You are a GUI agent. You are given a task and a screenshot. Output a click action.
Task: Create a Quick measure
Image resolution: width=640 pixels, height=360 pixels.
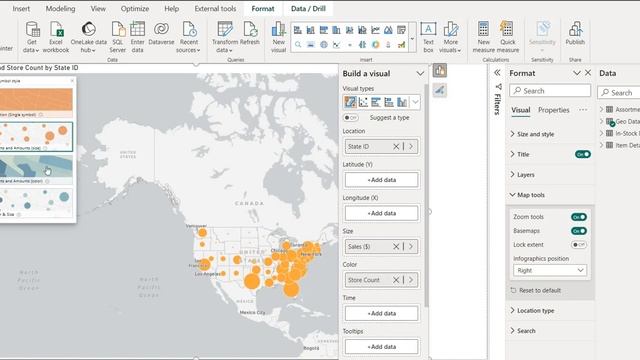pyautogui.click(x=508, y=37)
